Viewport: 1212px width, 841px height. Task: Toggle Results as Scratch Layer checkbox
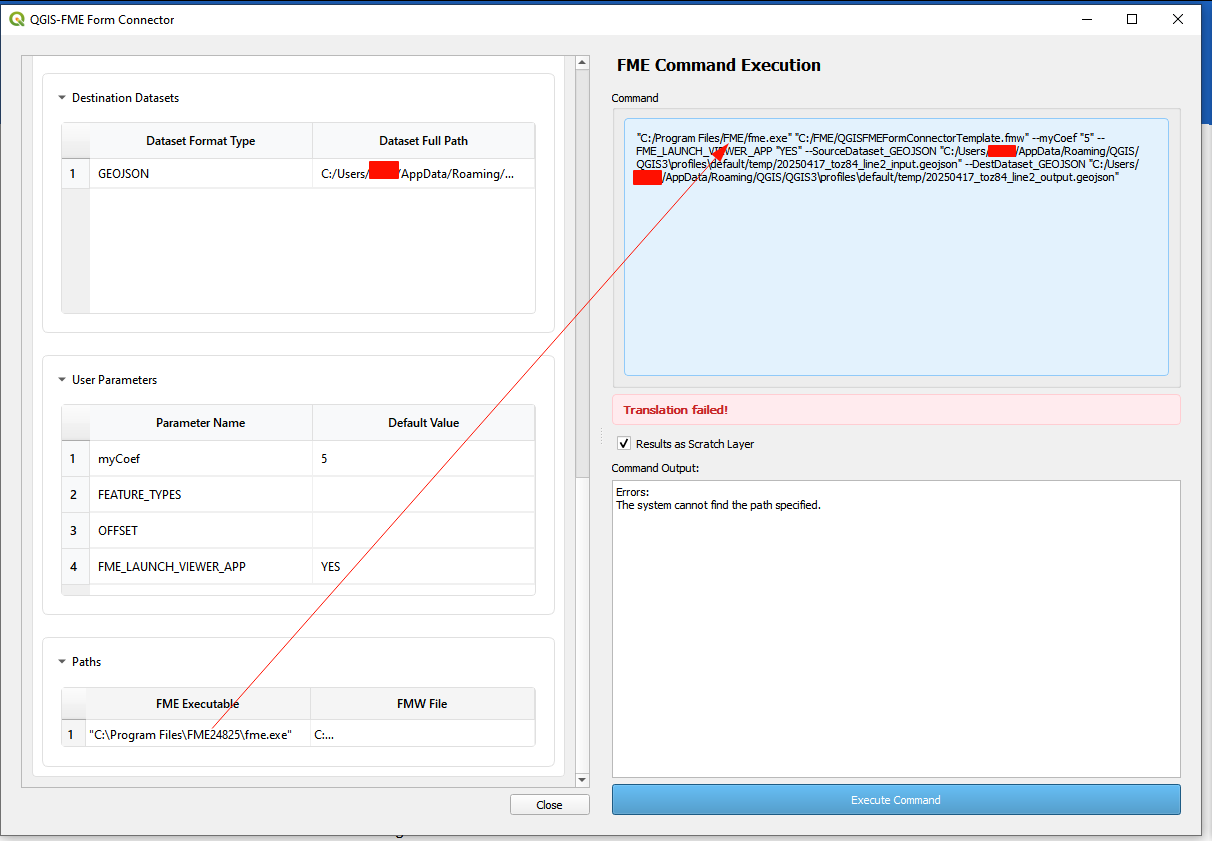(x=624, y=443)
